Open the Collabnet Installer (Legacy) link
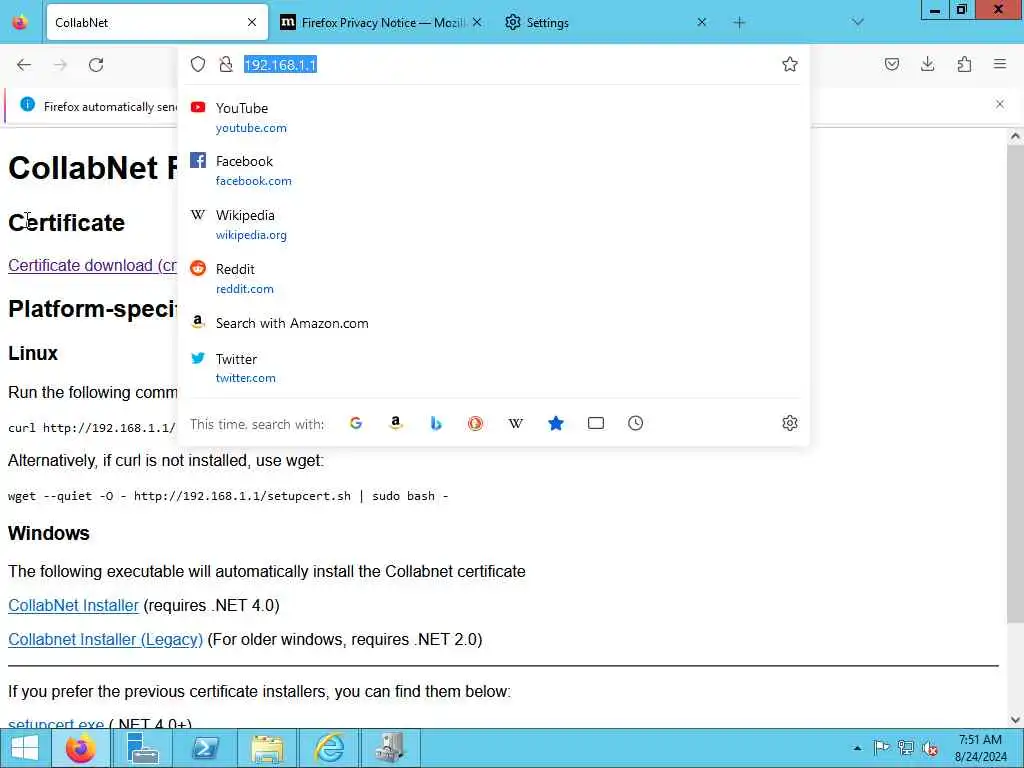This screenshot has height=768, width=1024. (x=105, y=639)
